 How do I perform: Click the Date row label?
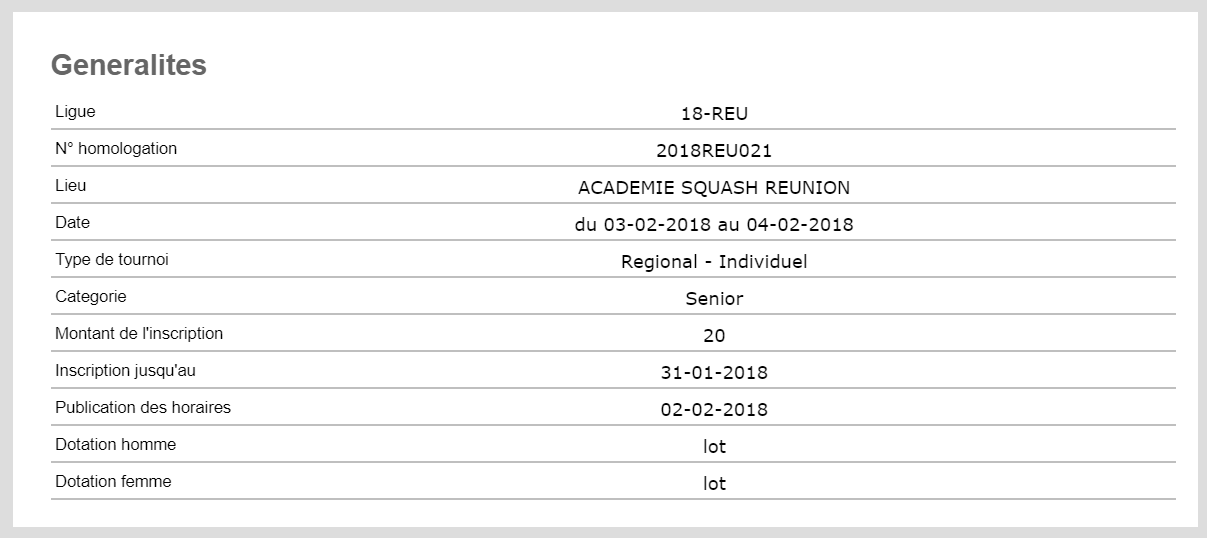pyautogui.click(x=73, y=222)
